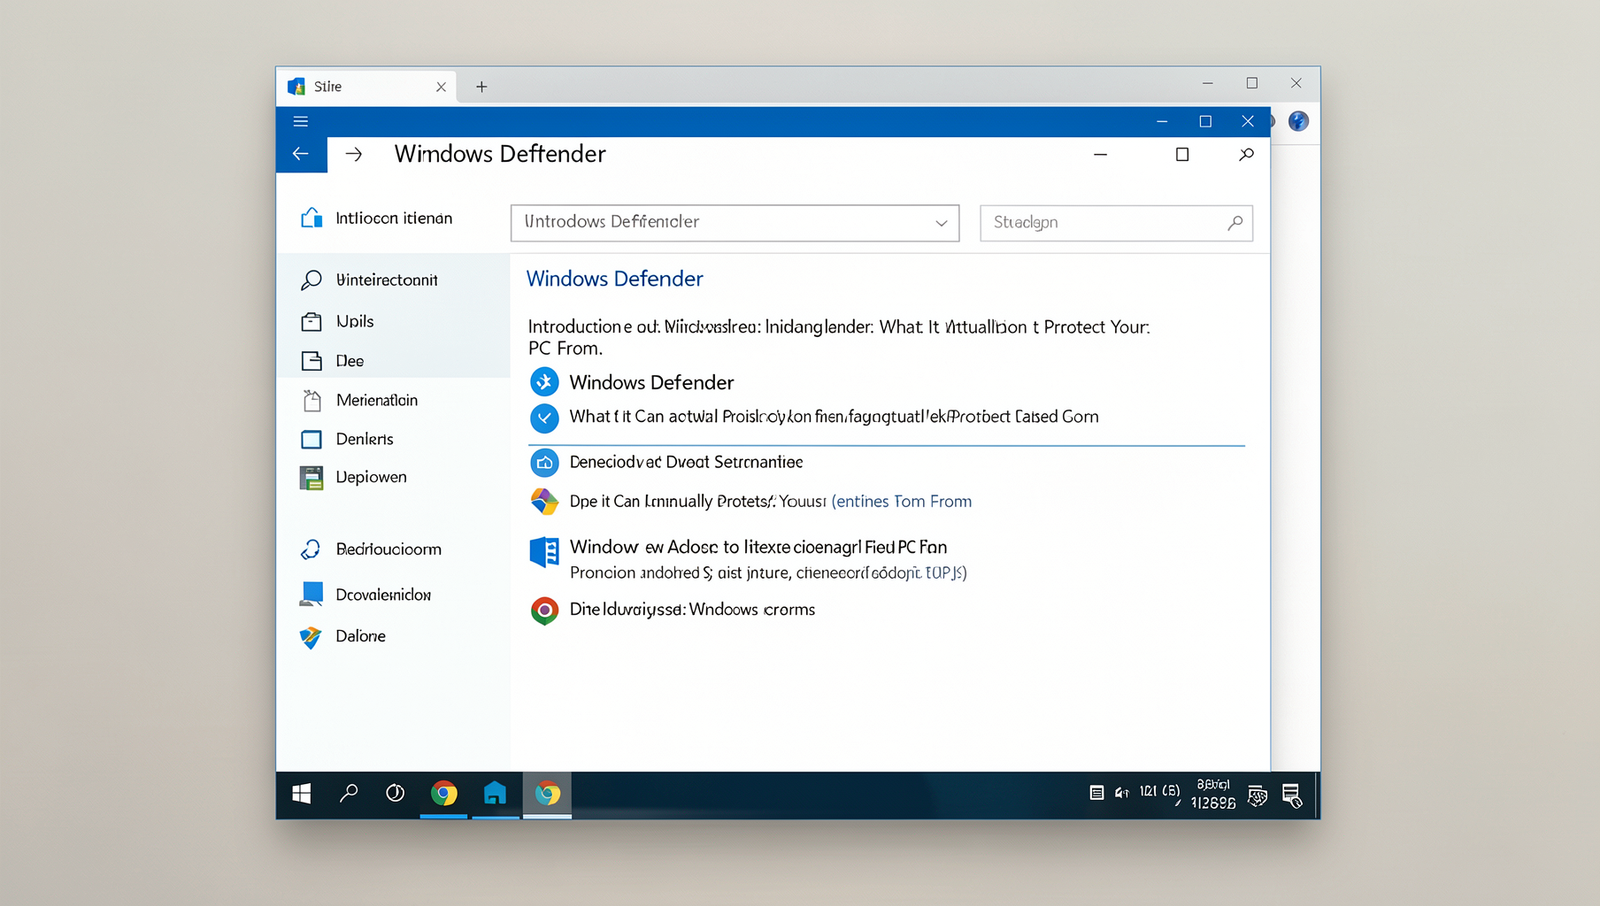Select the Dee sidebar icon
Screen dimensions: 1600x906
[x=312, y=361]
